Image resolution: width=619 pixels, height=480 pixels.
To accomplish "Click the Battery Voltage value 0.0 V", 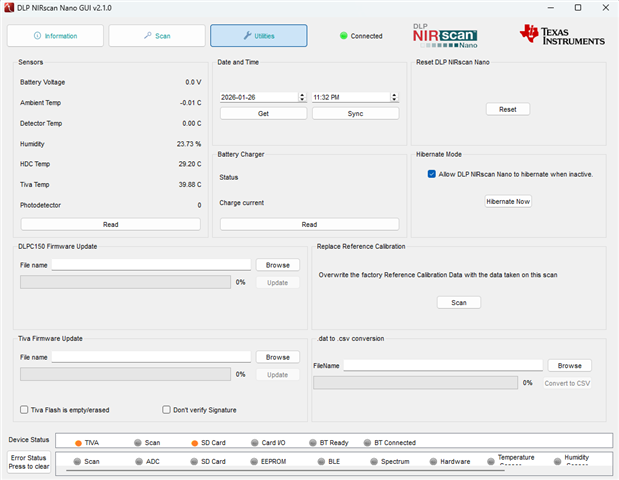I will [193, 82].
